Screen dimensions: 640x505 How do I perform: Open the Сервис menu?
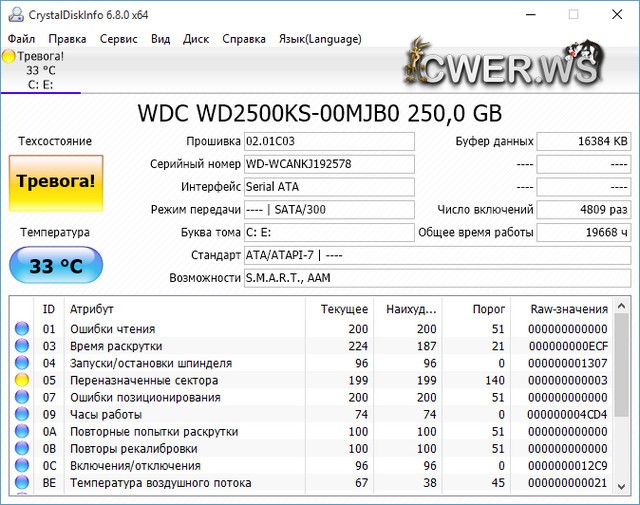pyautogui.click(x=119, y=39)
